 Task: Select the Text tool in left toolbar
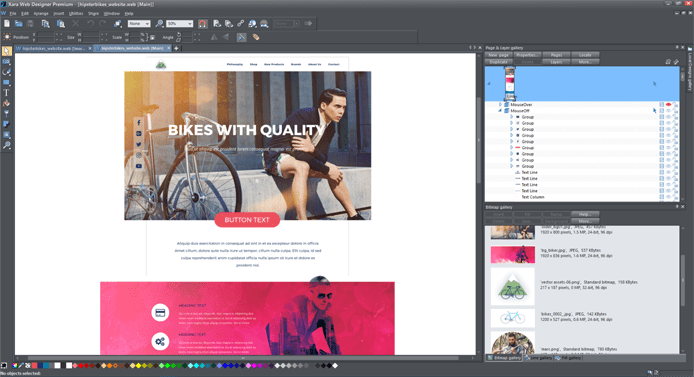6,93
